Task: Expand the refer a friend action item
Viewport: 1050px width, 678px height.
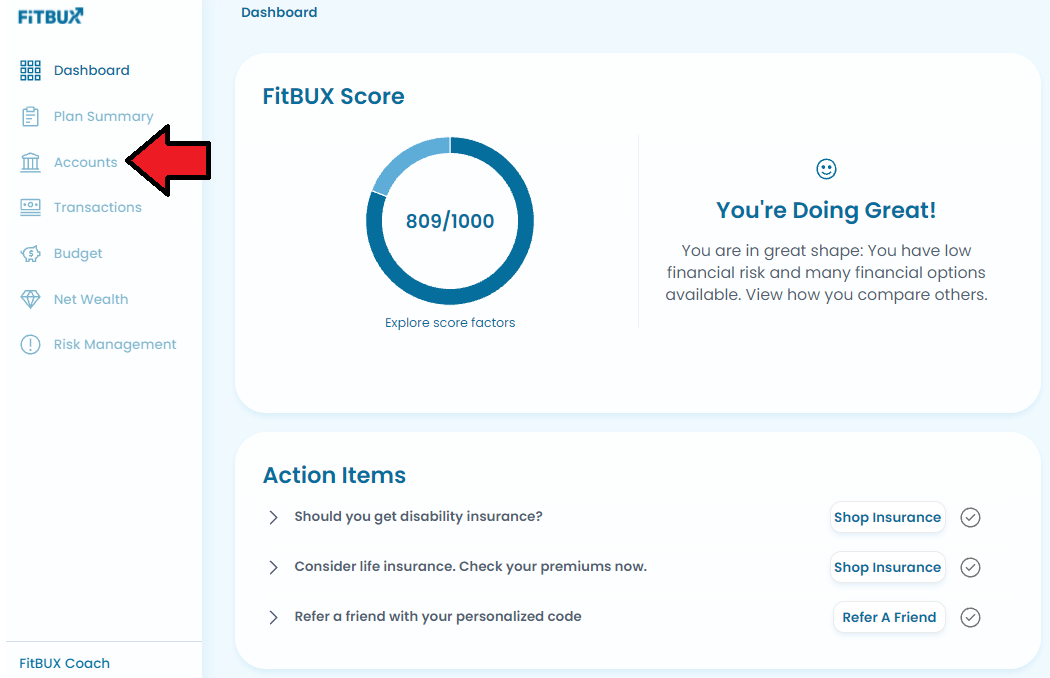Action: tap(273, 617)
